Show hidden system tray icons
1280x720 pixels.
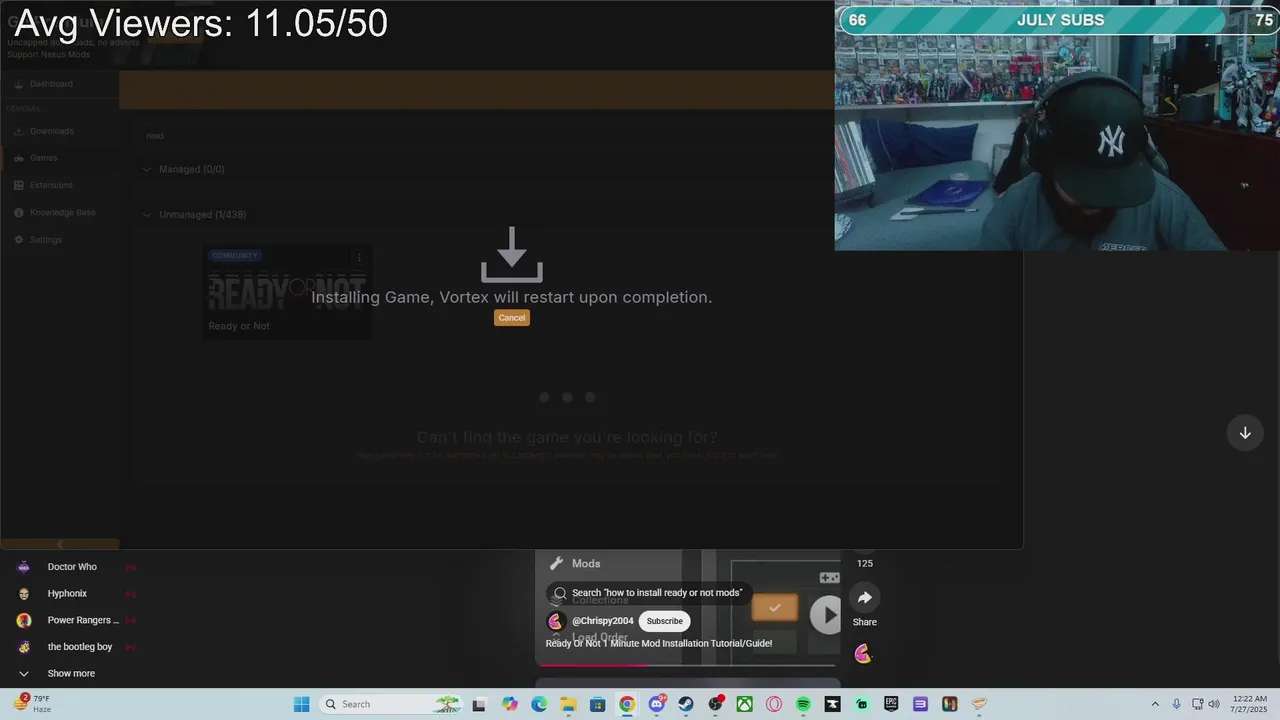[x=1155, y=704]
